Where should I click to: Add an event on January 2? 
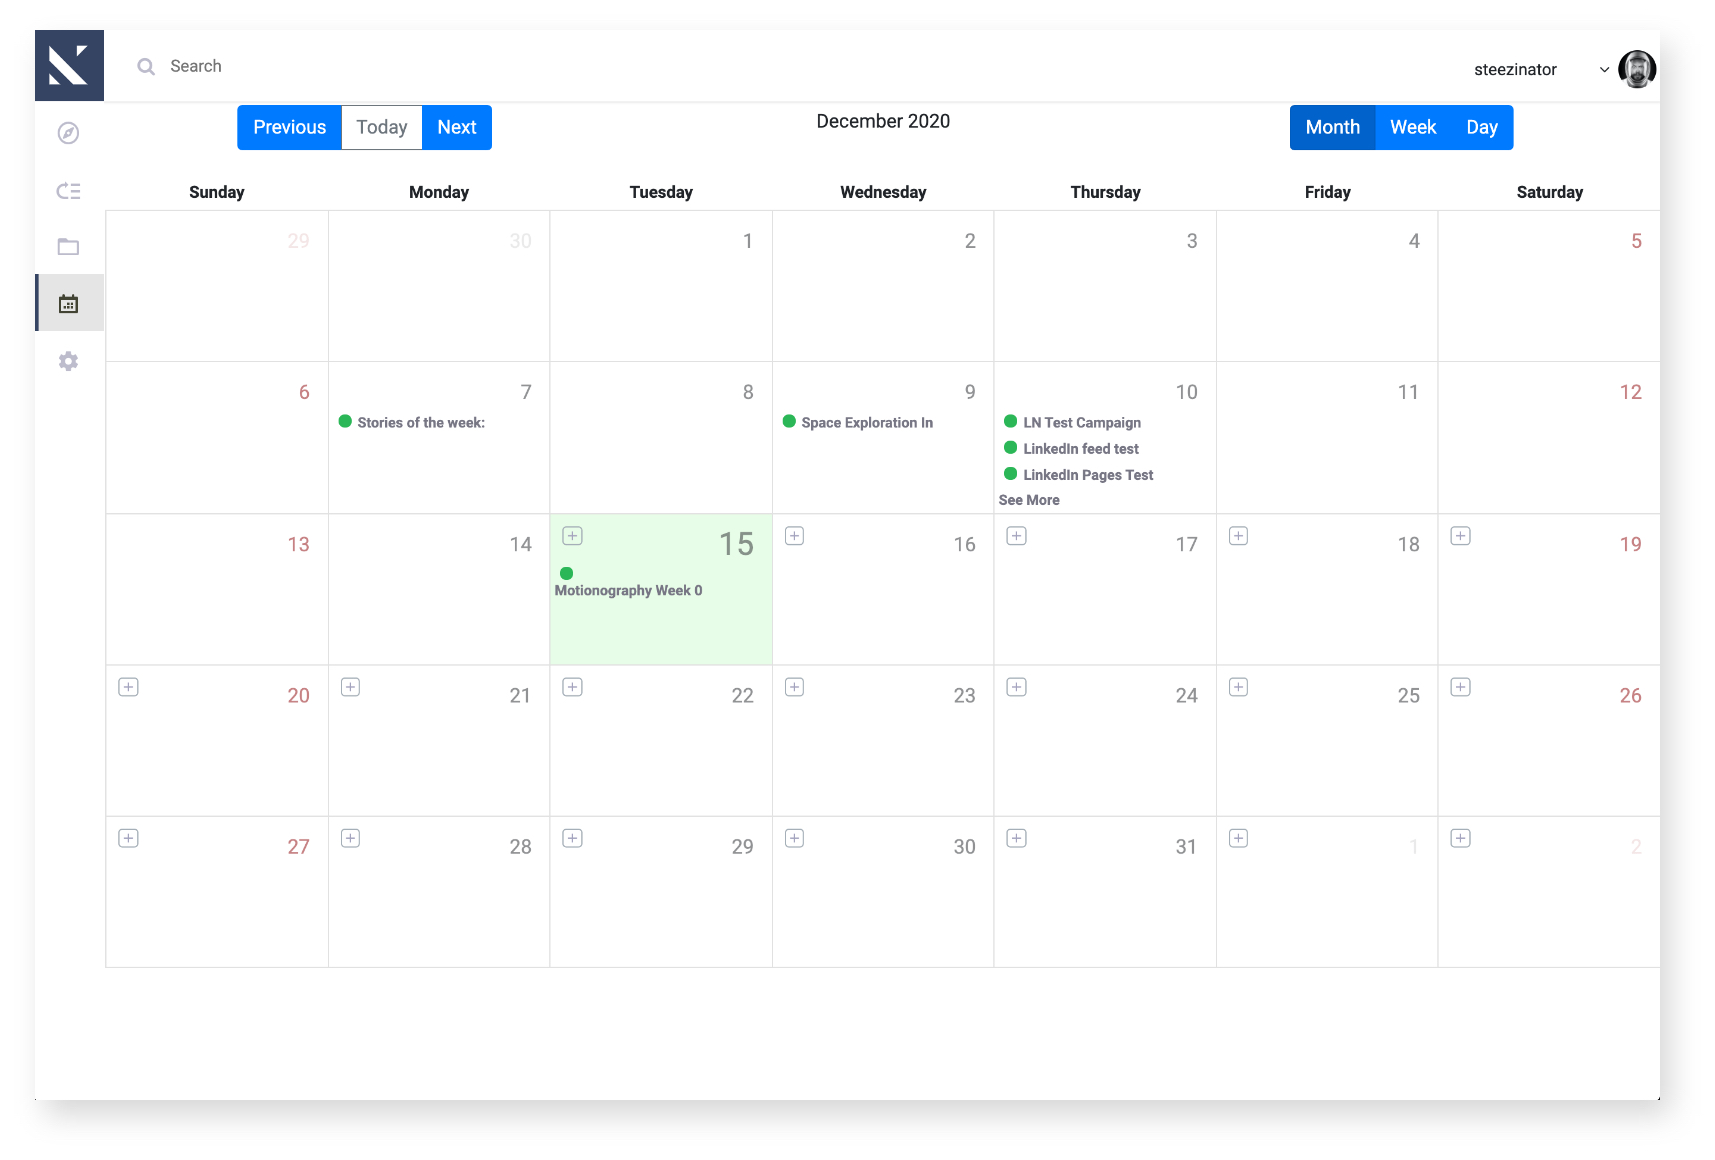(1461, 838)
